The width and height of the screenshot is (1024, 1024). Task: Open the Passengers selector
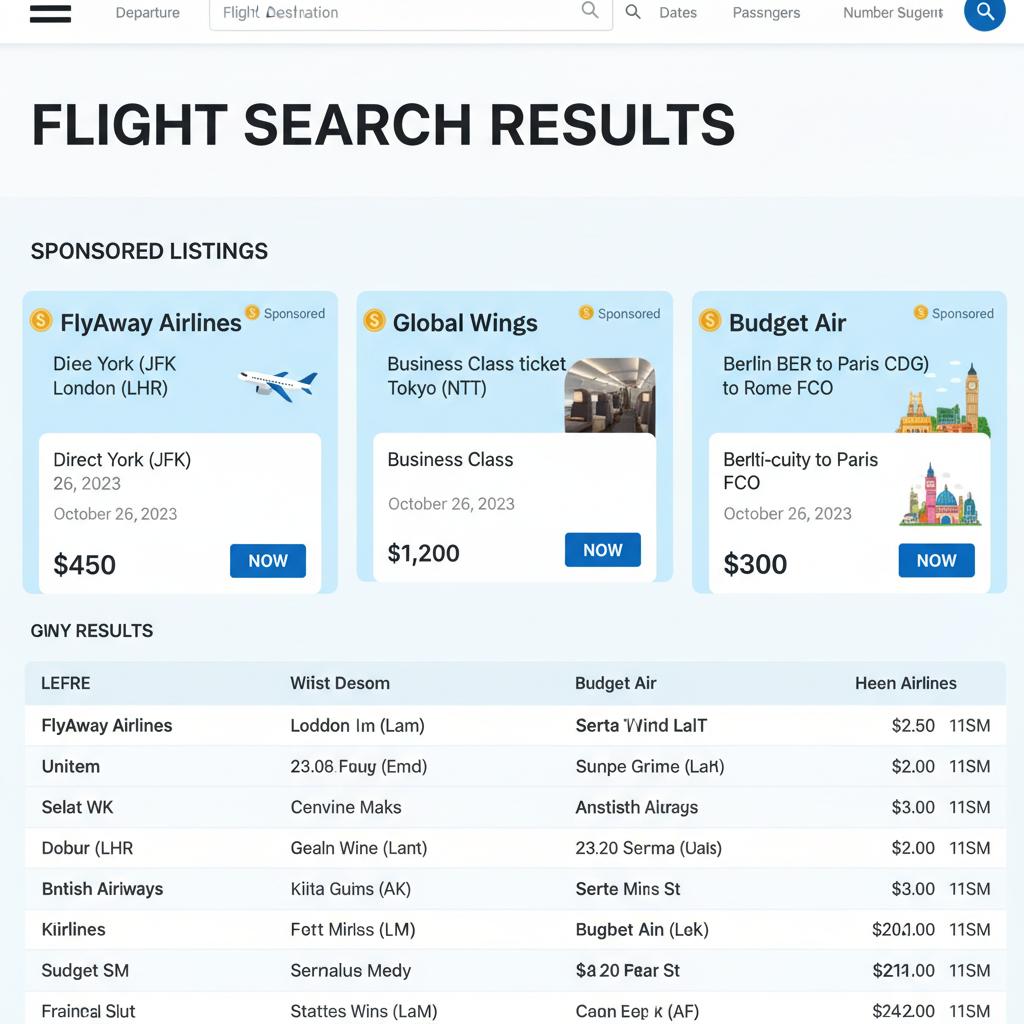pos(766,13)
